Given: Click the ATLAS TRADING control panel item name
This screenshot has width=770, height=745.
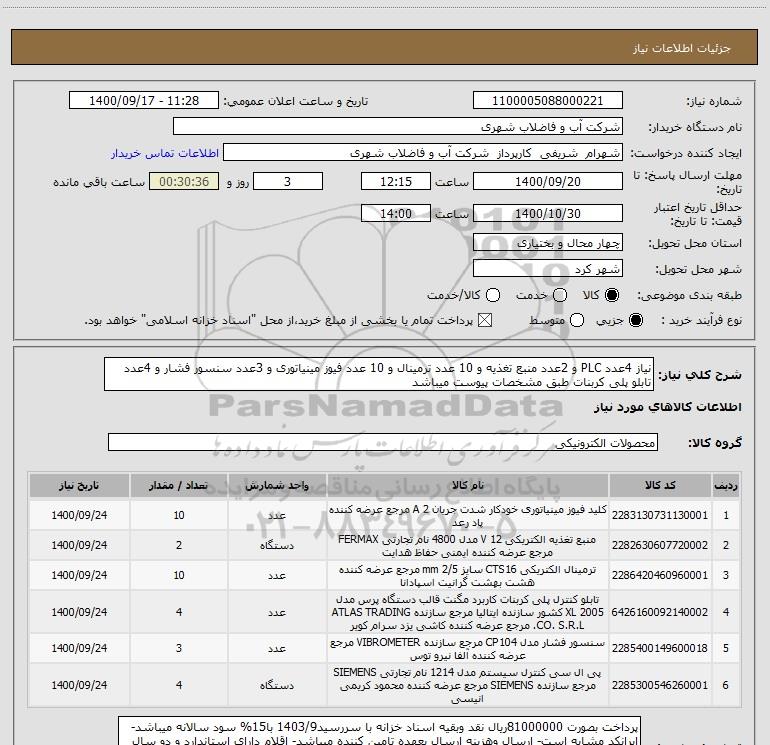Looking at the screenshot, I should [x=468, y=612].
